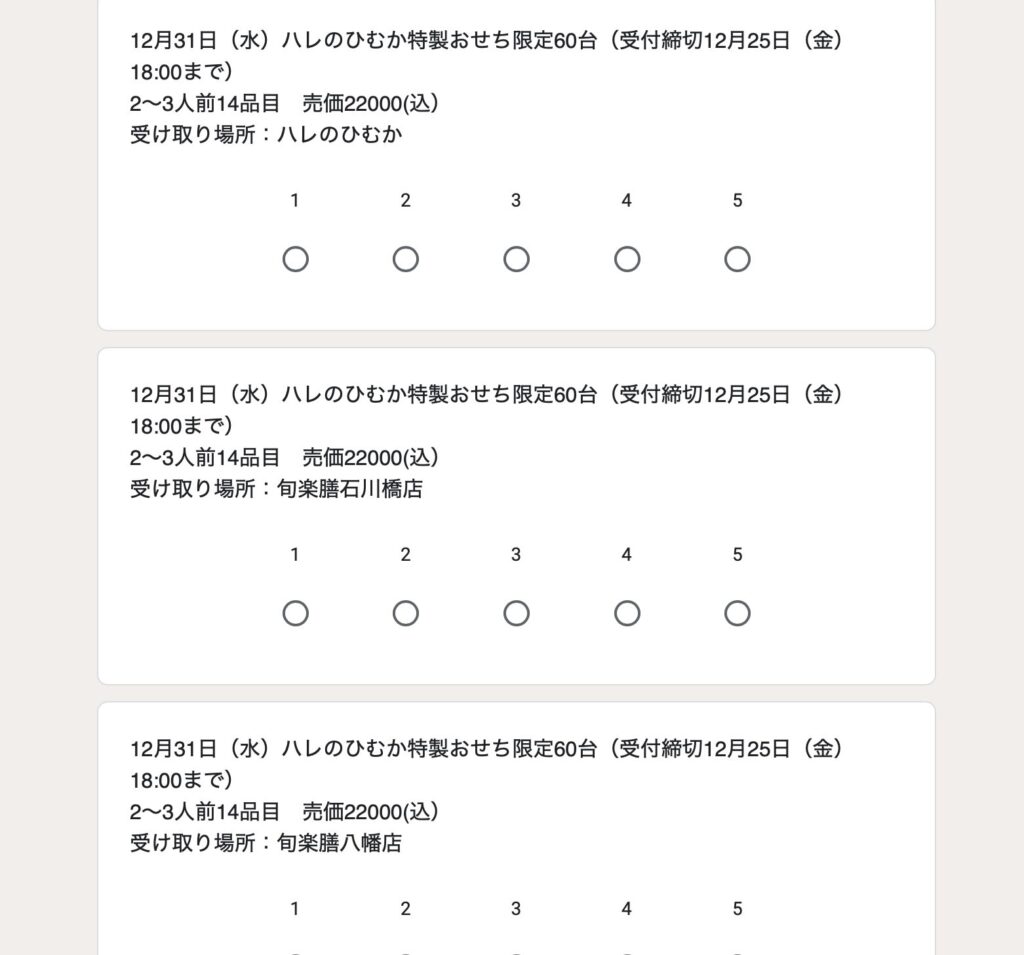Pick radio 3 for 旬楽膳石川橋店 pickup
Image resolution: width=1024 pixels, height=955 pixels.
pos(516,614)
